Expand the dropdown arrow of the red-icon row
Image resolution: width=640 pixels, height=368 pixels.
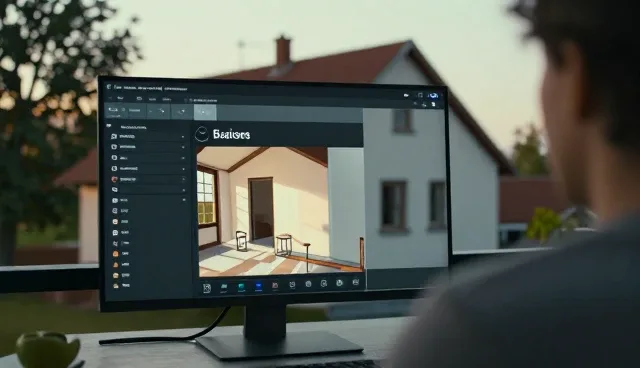pyautogui.click(x=183, y=179)
